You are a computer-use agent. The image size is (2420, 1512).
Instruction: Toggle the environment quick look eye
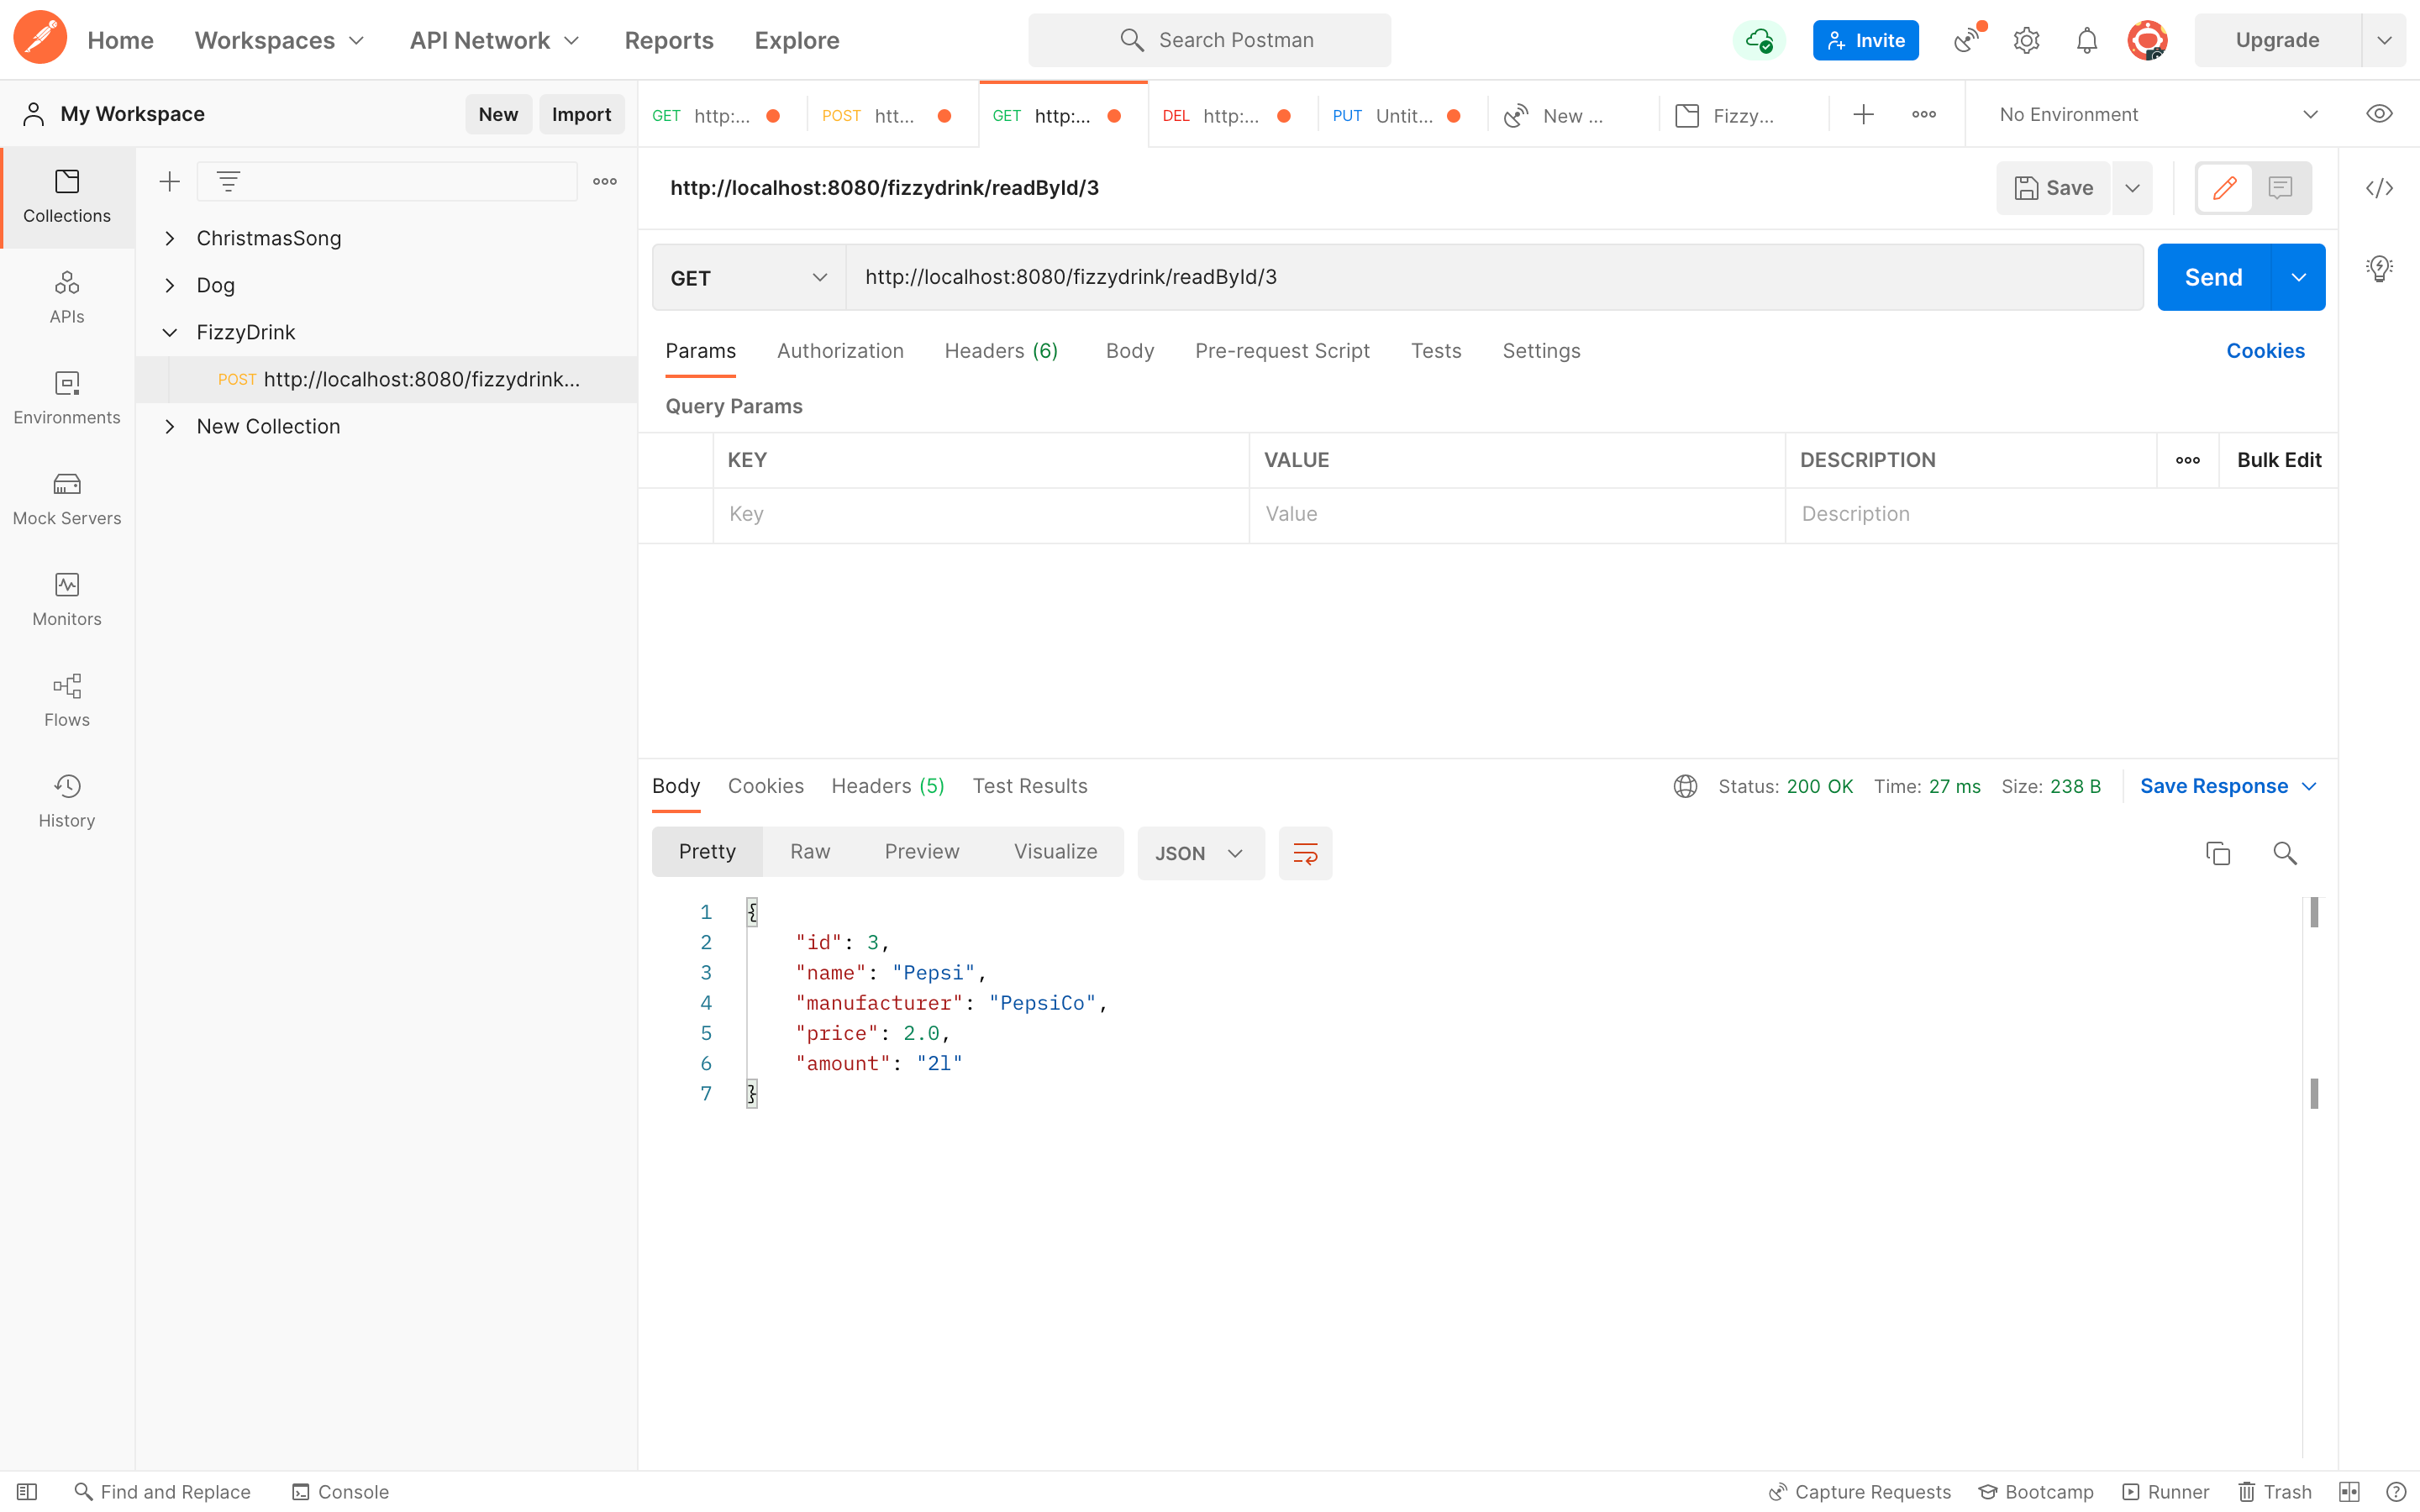click(x=2379, y=113)
